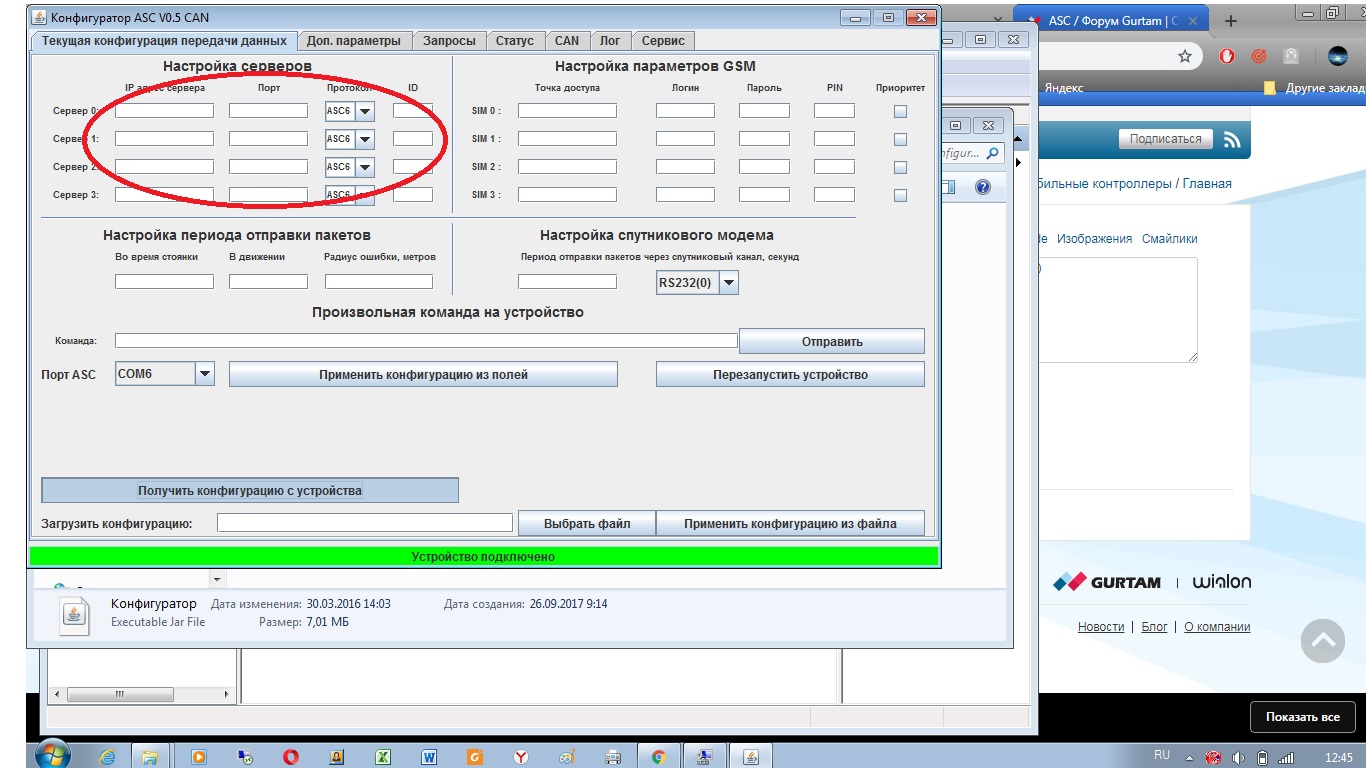Open the COM6 port dropdown
Image resolution: width=1366 pixels, height=768 pixels.
(x=204, y=374)
